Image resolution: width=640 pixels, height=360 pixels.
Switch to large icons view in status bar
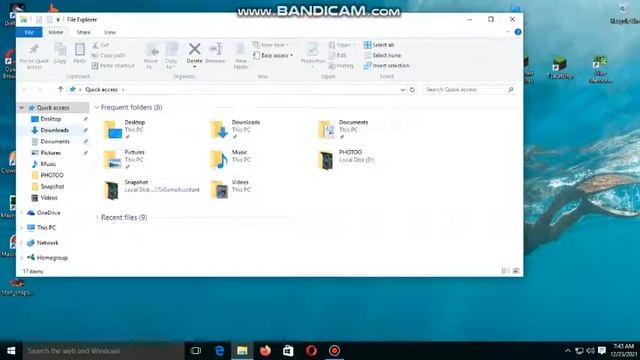(516, 271)
